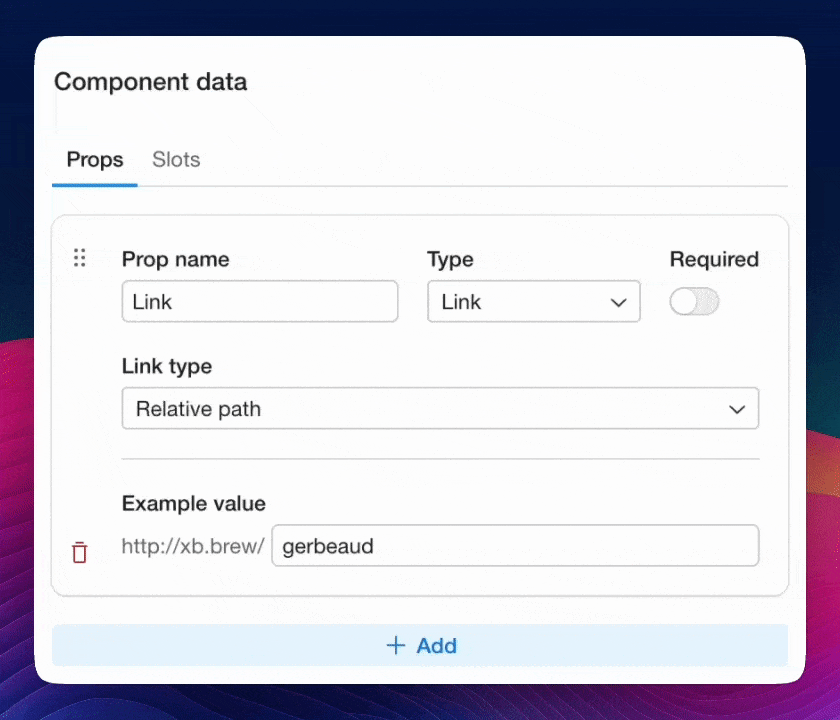The height and width of the screenshot is (720, 840).
Task: Click the Example value label
Action: coord(194,504)
